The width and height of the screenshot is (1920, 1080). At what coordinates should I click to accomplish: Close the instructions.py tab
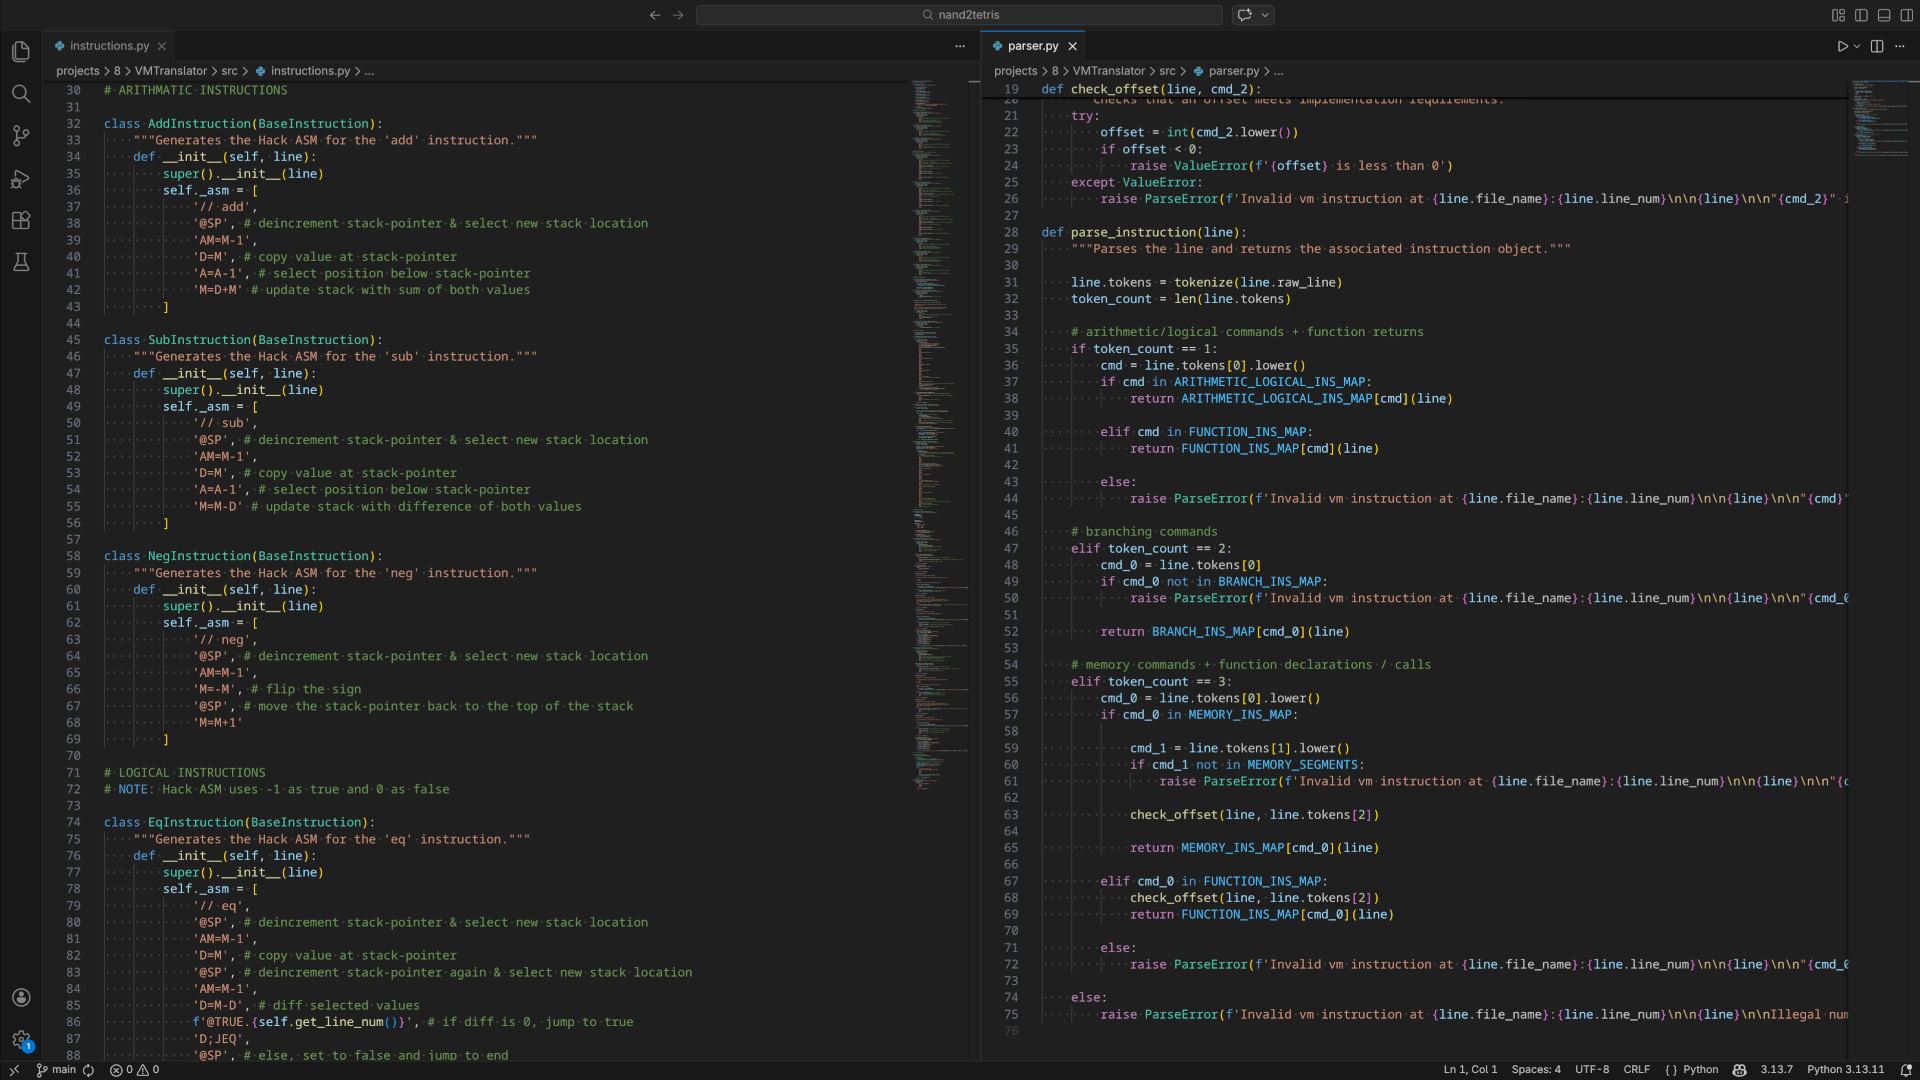[162, 46]
